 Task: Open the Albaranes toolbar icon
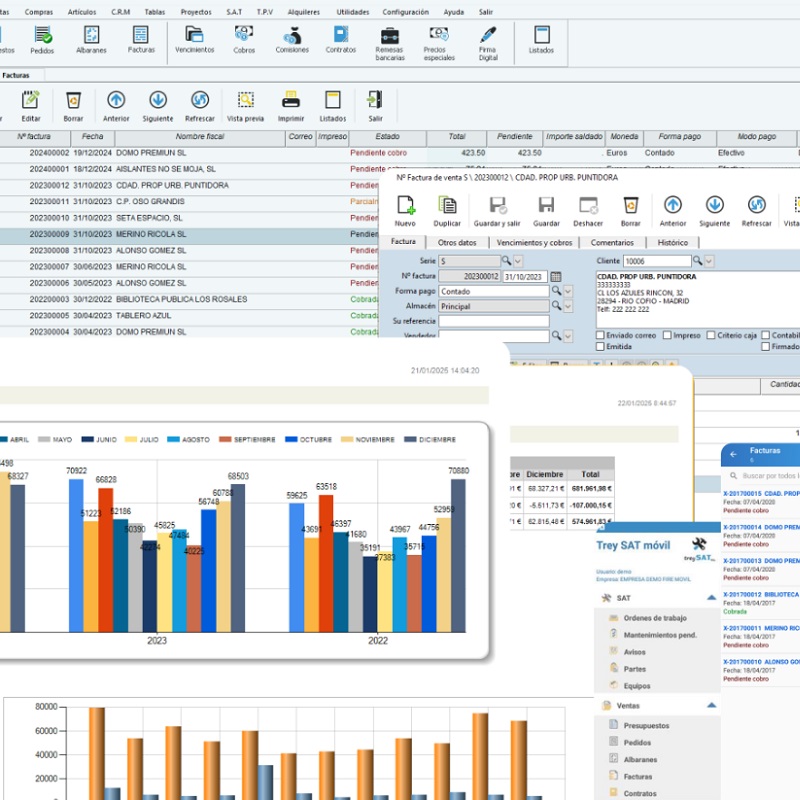(91, 40)
